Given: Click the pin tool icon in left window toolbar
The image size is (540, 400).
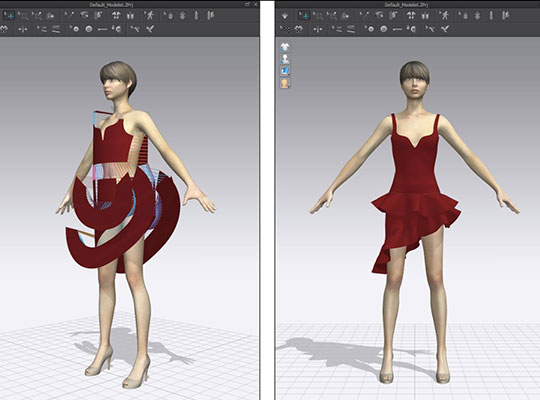Looking at the screenshot, I should [50, 16].
